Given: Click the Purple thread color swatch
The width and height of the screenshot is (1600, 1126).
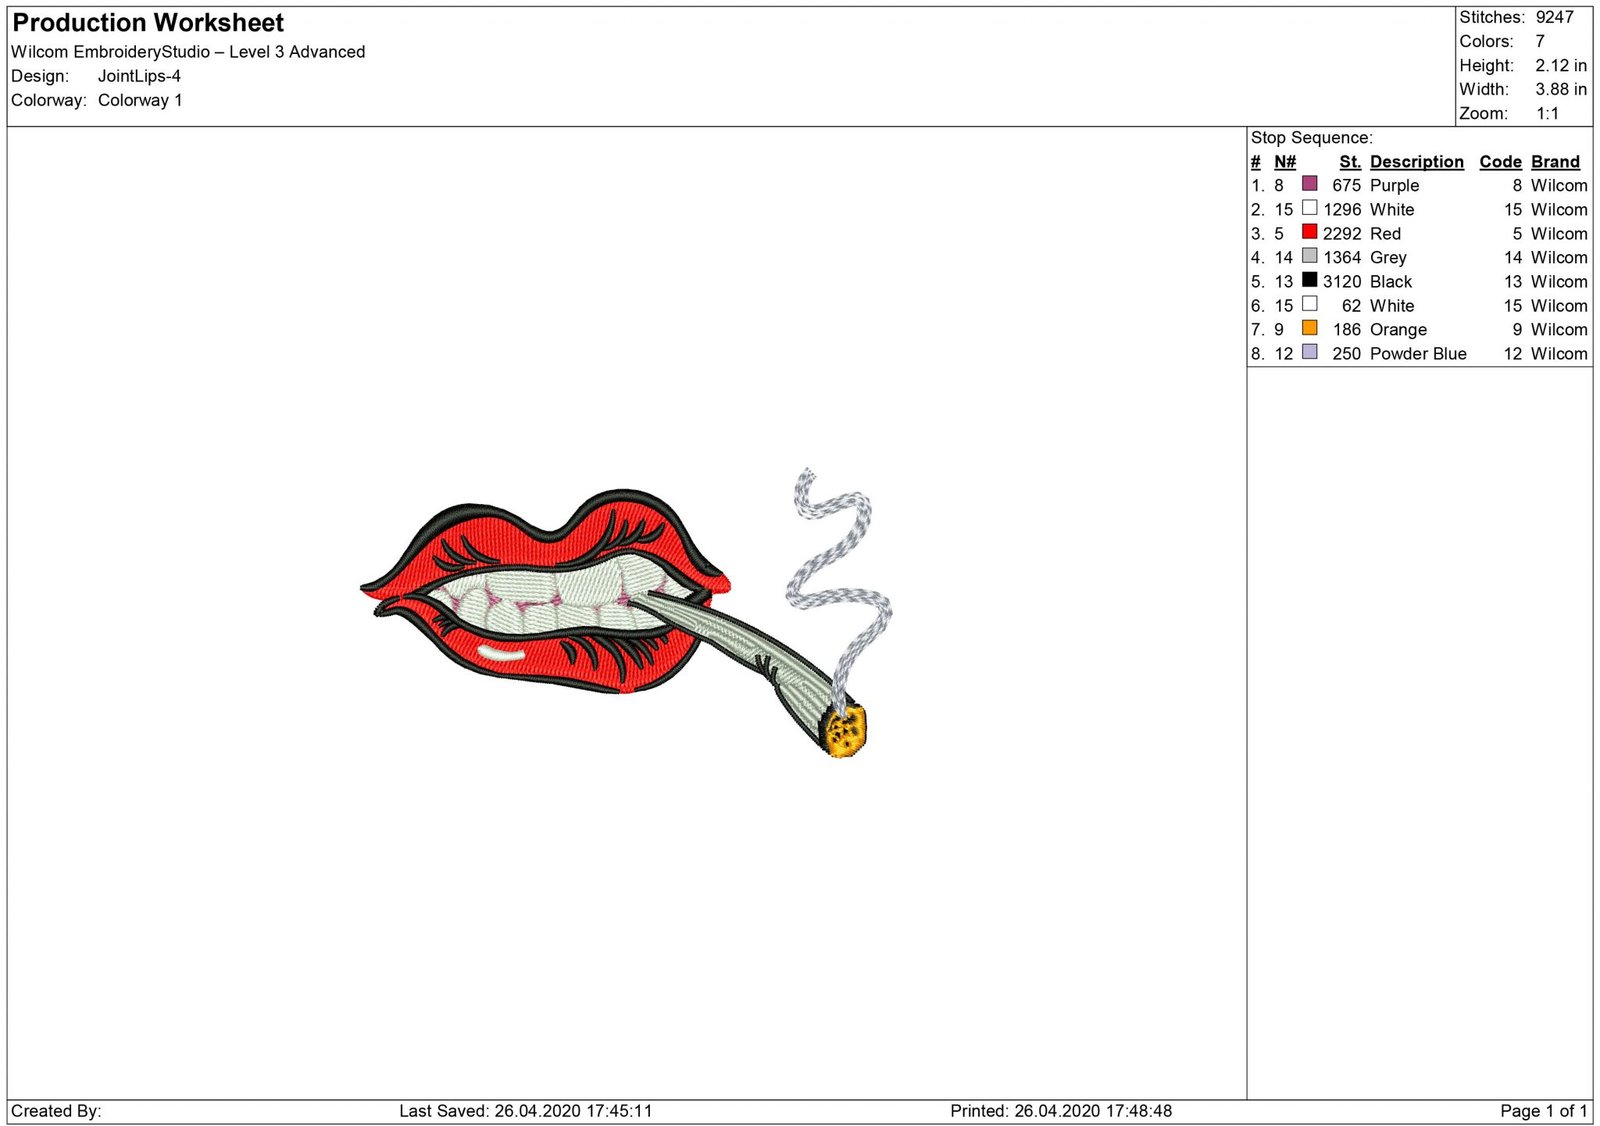Looking at the screenshot, I should click(x=1310, y=185).
